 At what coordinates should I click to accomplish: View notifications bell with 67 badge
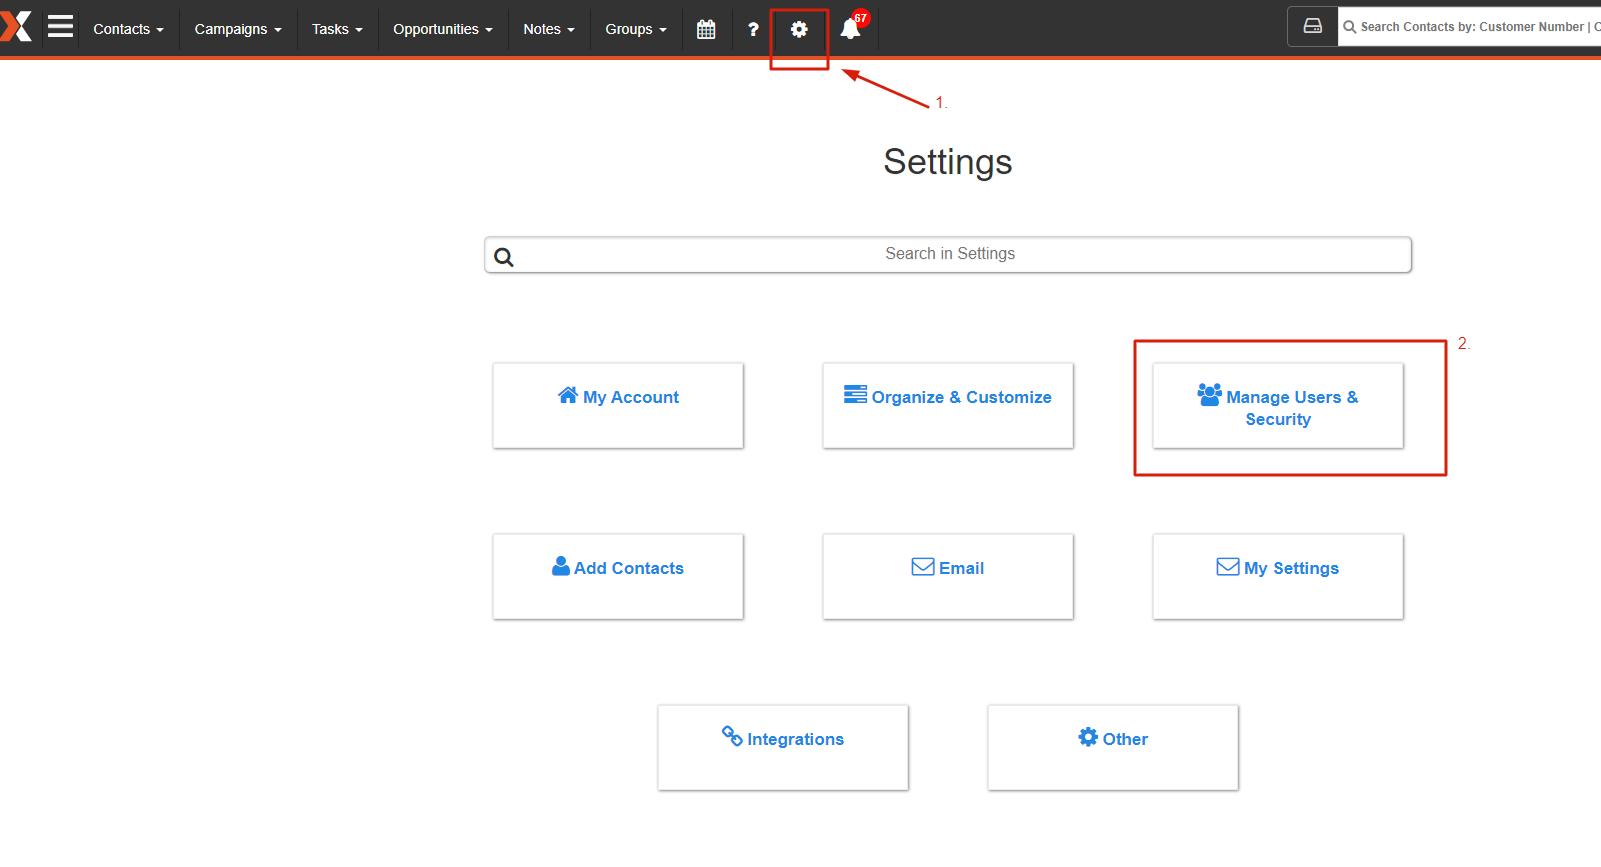point(852,27)
